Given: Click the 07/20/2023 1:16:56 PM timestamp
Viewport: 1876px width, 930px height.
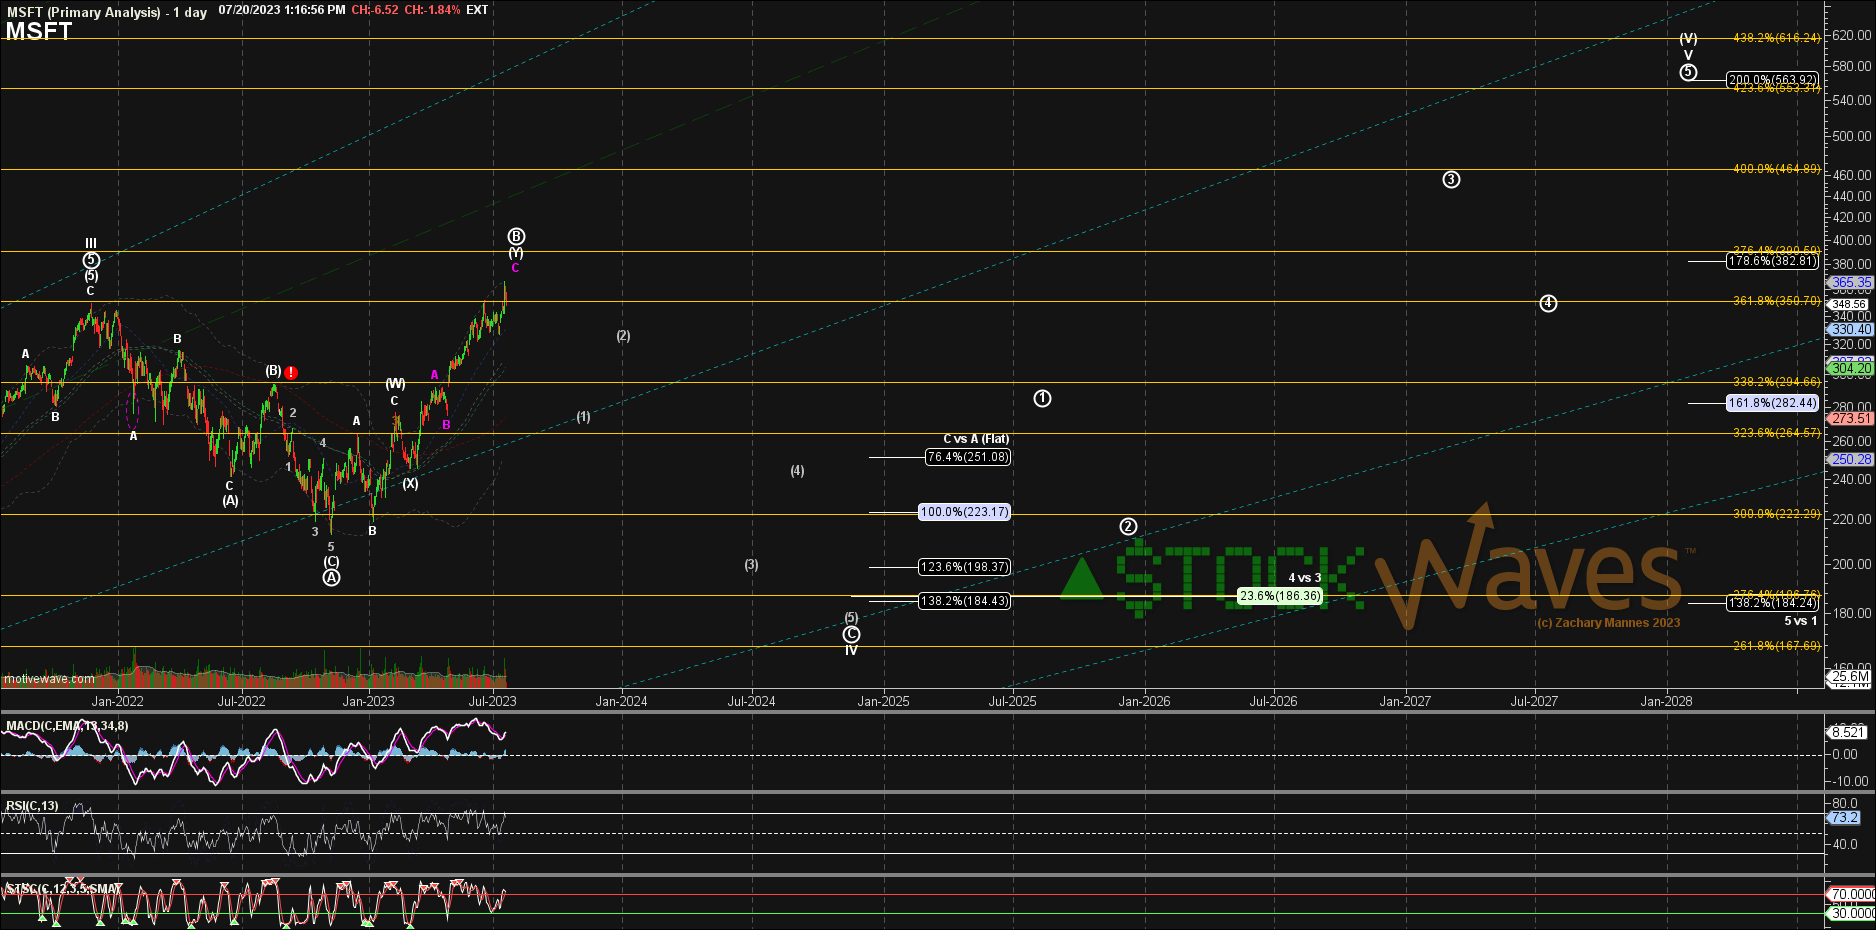Looking at the screenshot, I should click(x=282, y=10).
